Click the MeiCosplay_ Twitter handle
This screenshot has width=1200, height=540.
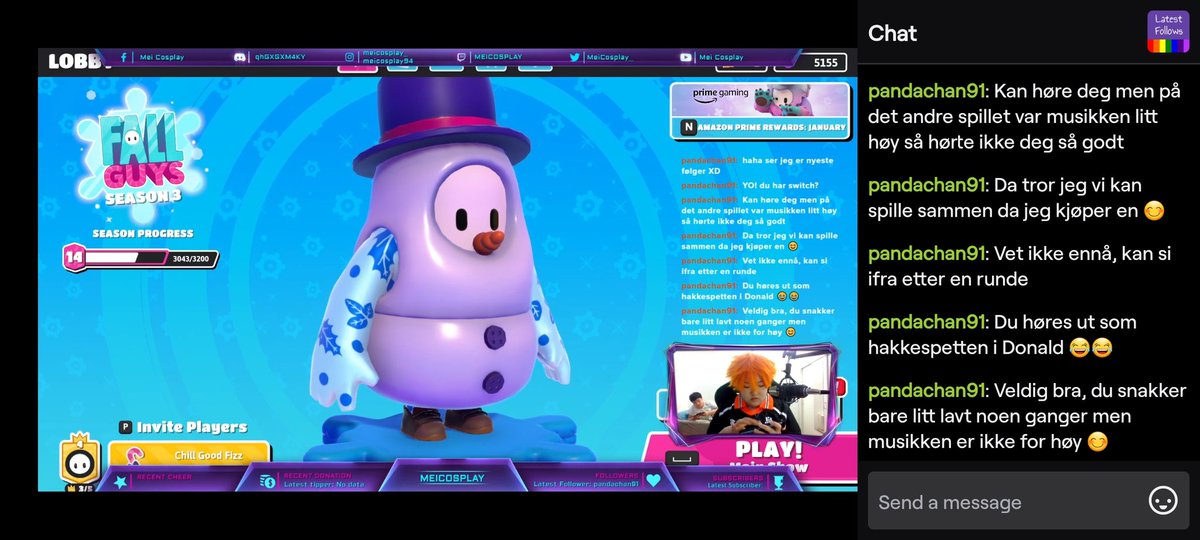[x=610, y=58]
